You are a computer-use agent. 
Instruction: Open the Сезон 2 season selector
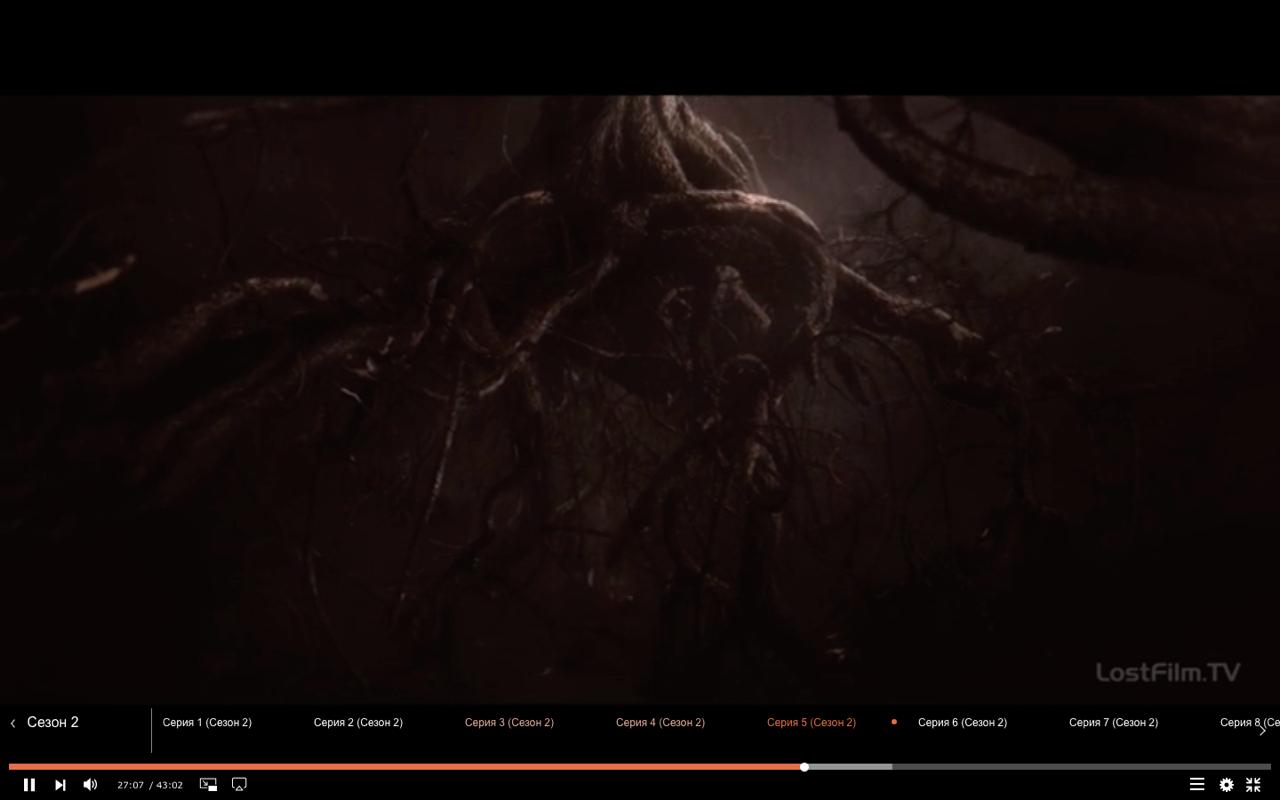53,722
